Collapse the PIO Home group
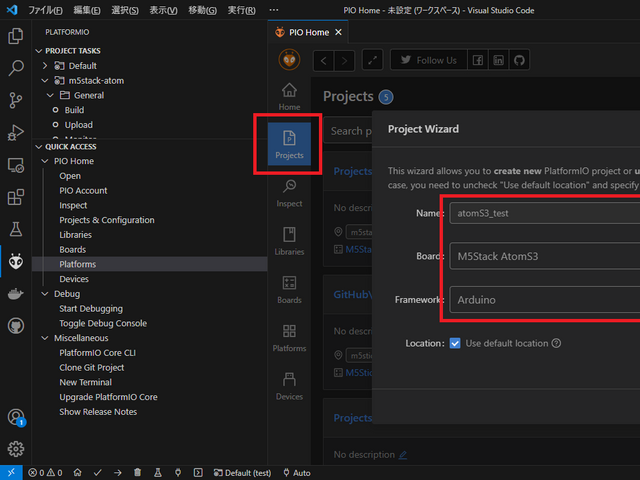Screen dimensions: 640x480 45,161
